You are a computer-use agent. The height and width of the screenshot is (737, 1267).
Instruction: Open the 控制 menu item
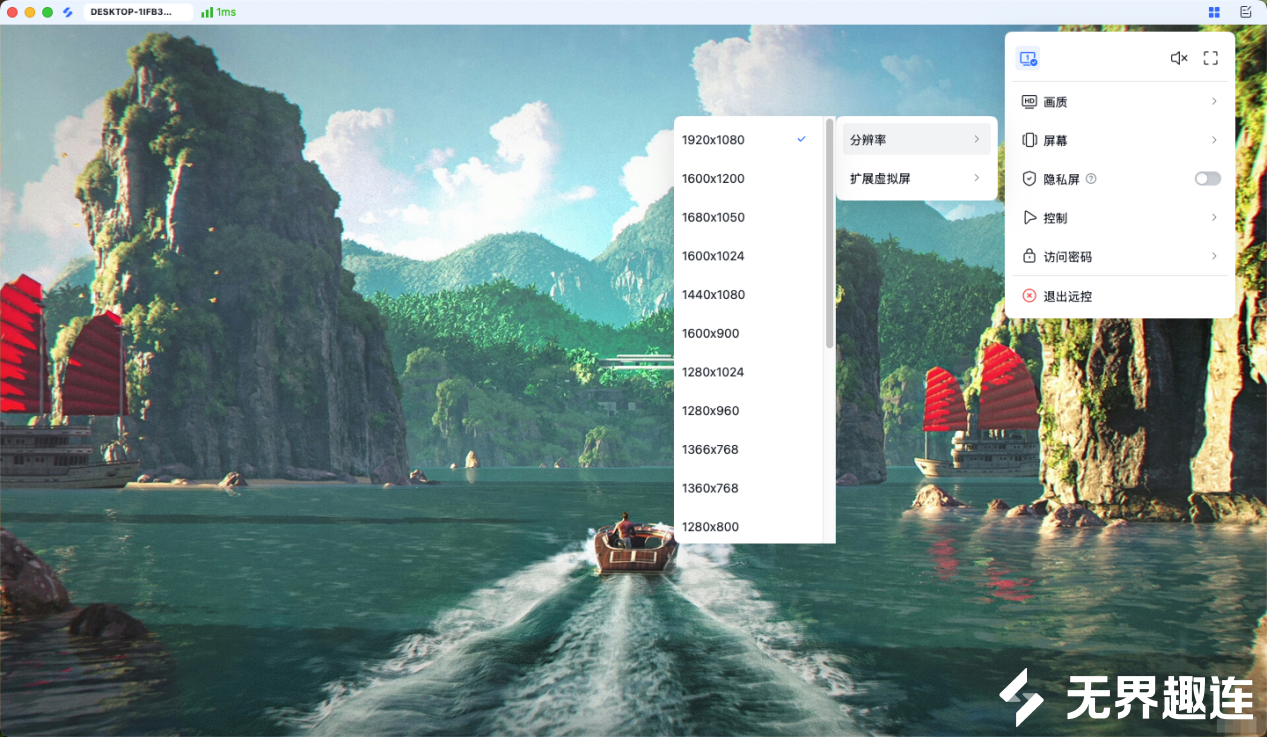point(1120,217)
